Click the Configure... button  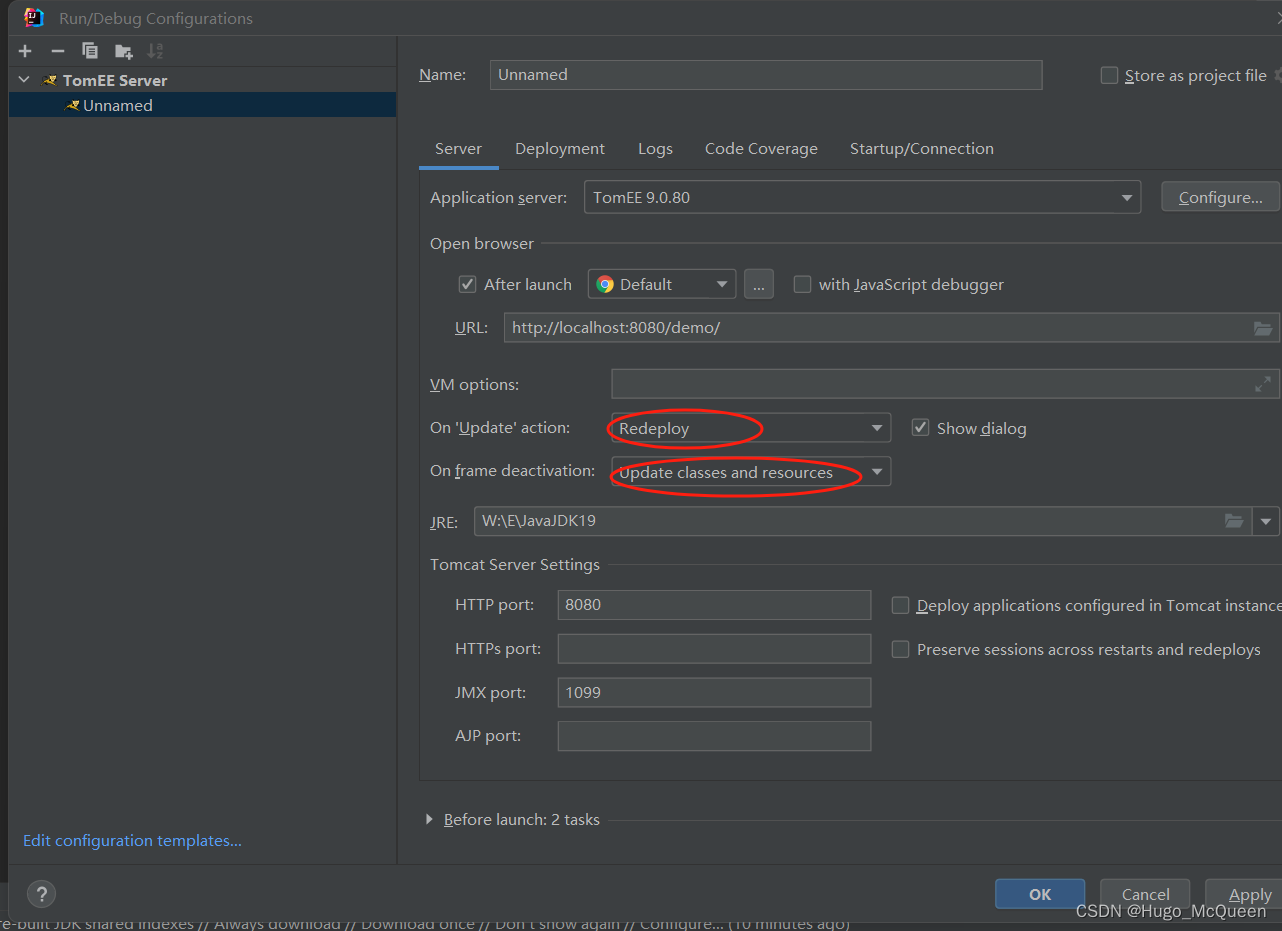(1220, 197)
